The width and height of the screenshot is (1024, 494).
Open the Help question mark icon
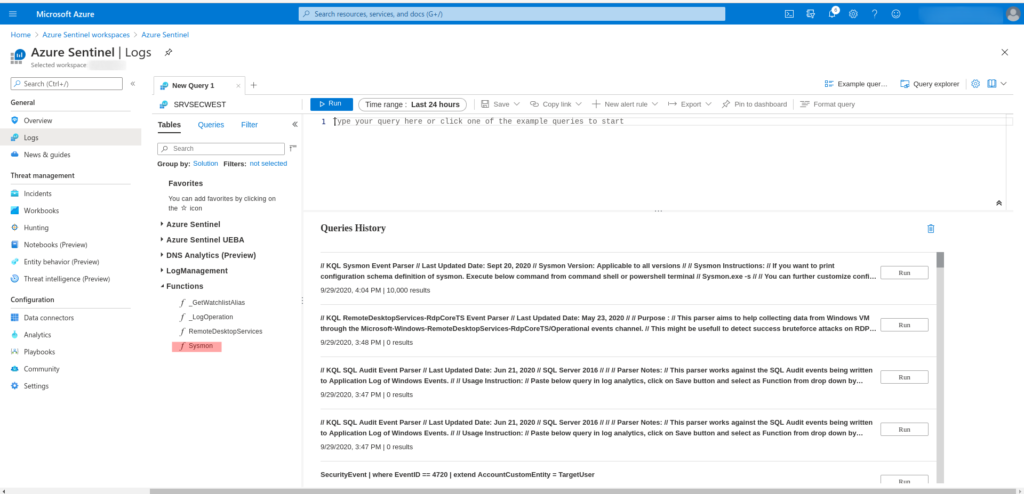(x=874, y=14)
